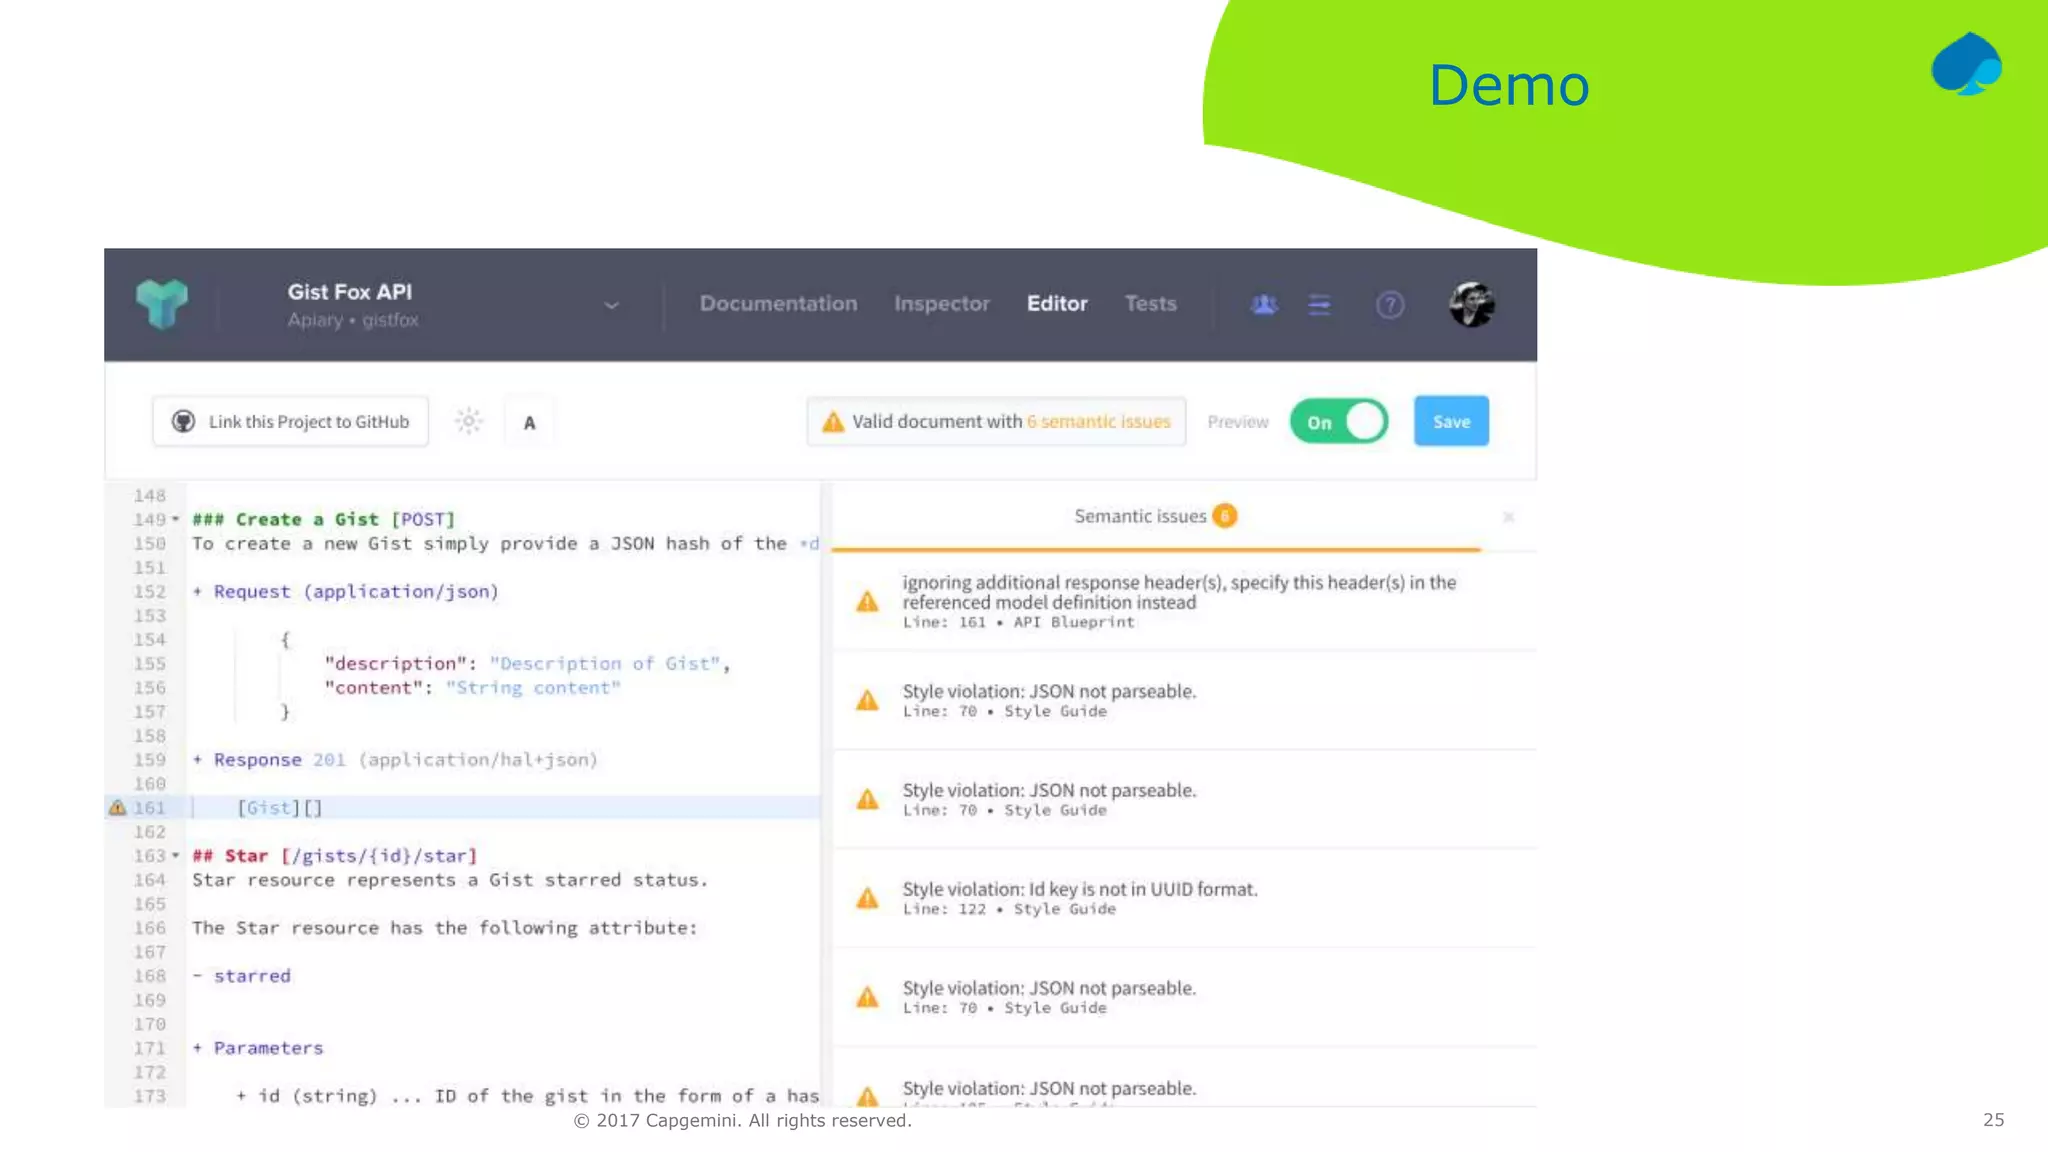This screenshot has width=2048, height=1152.
Task: Click the Apiary logo icon
Action: click(162, 304)
